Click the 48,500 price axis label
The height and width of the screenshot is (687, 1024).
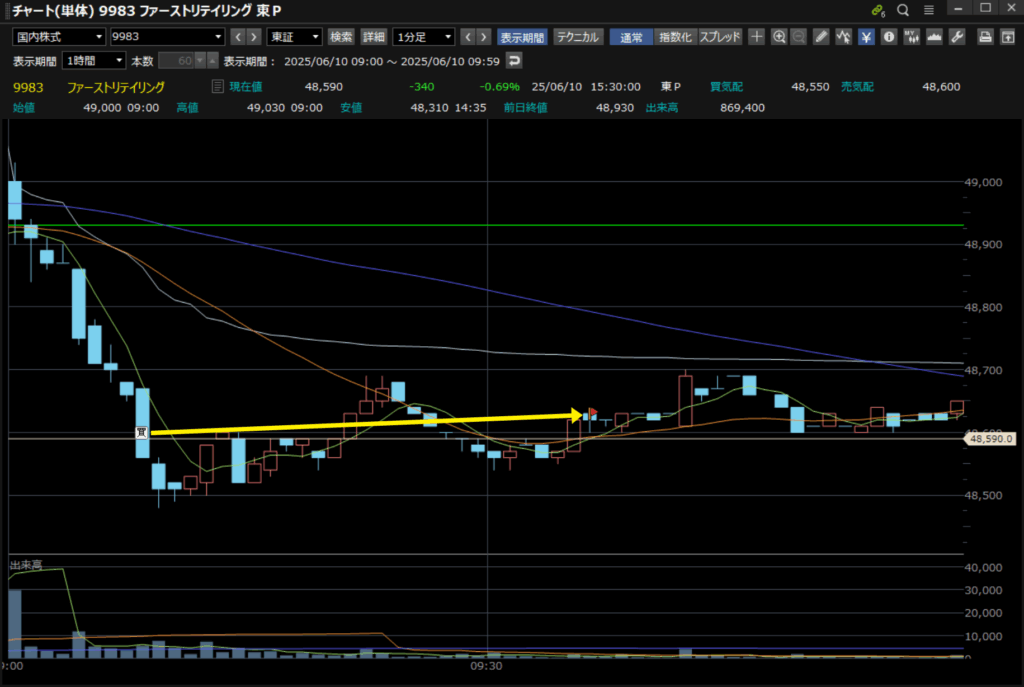pyautogui.click(x=984, y=496)
